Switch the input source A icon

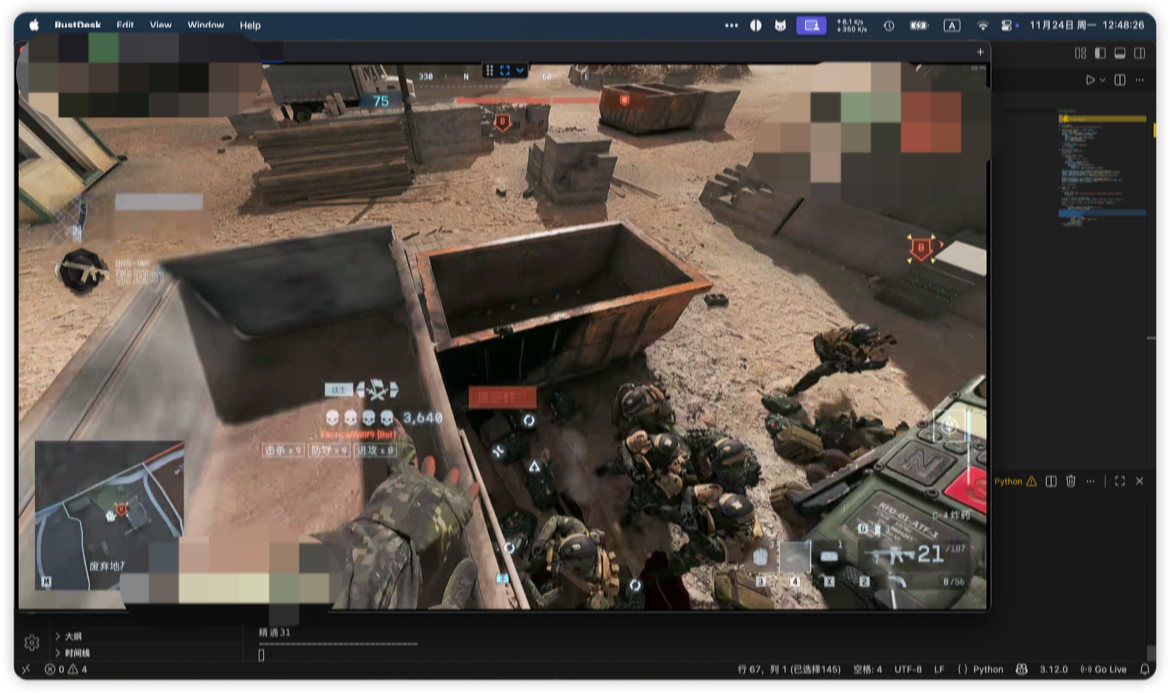click(951, 25)
